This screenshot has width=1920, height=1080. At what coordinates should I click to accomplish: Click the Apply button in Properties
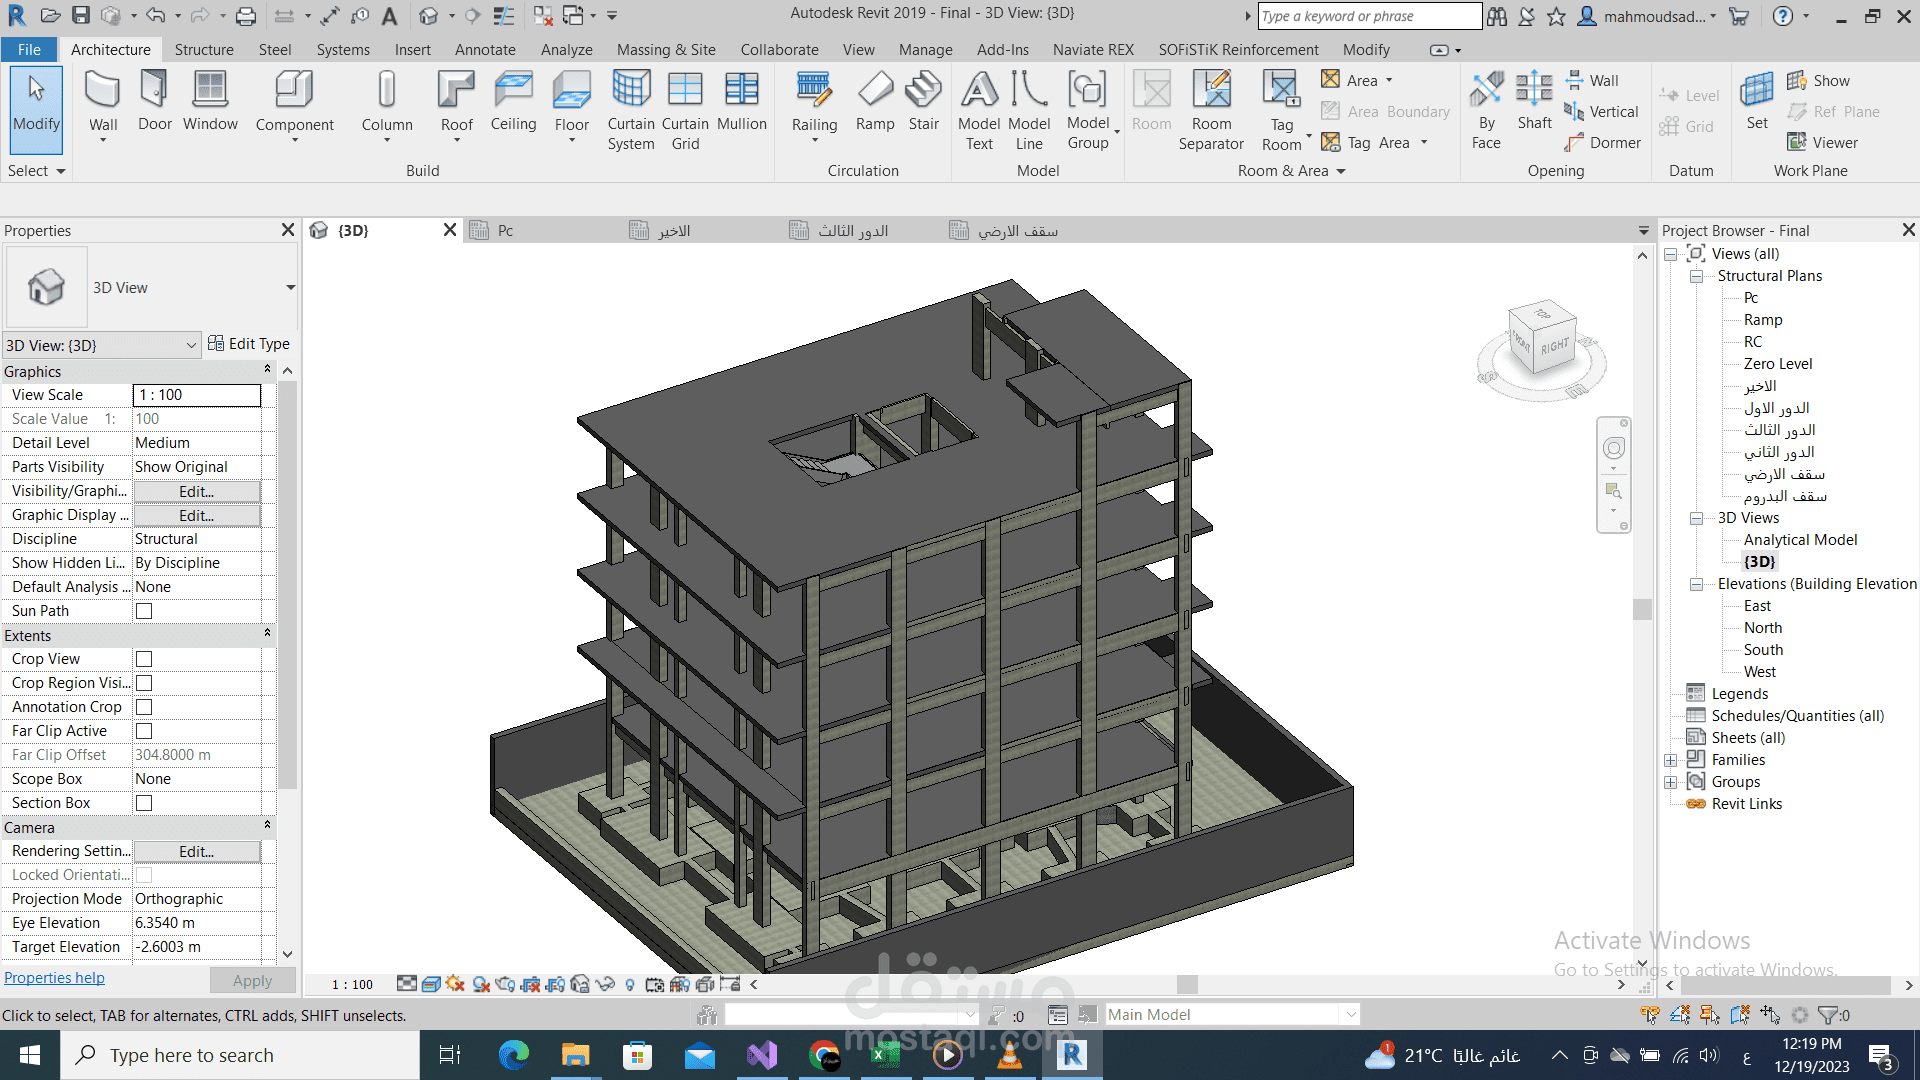252,981
